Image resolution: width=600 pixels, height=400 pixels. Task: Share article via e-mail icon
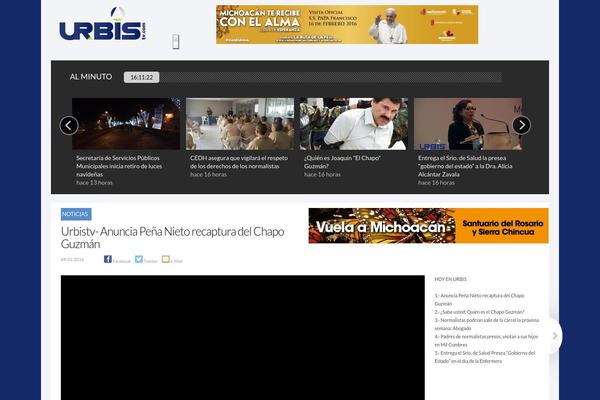(166, 259)
